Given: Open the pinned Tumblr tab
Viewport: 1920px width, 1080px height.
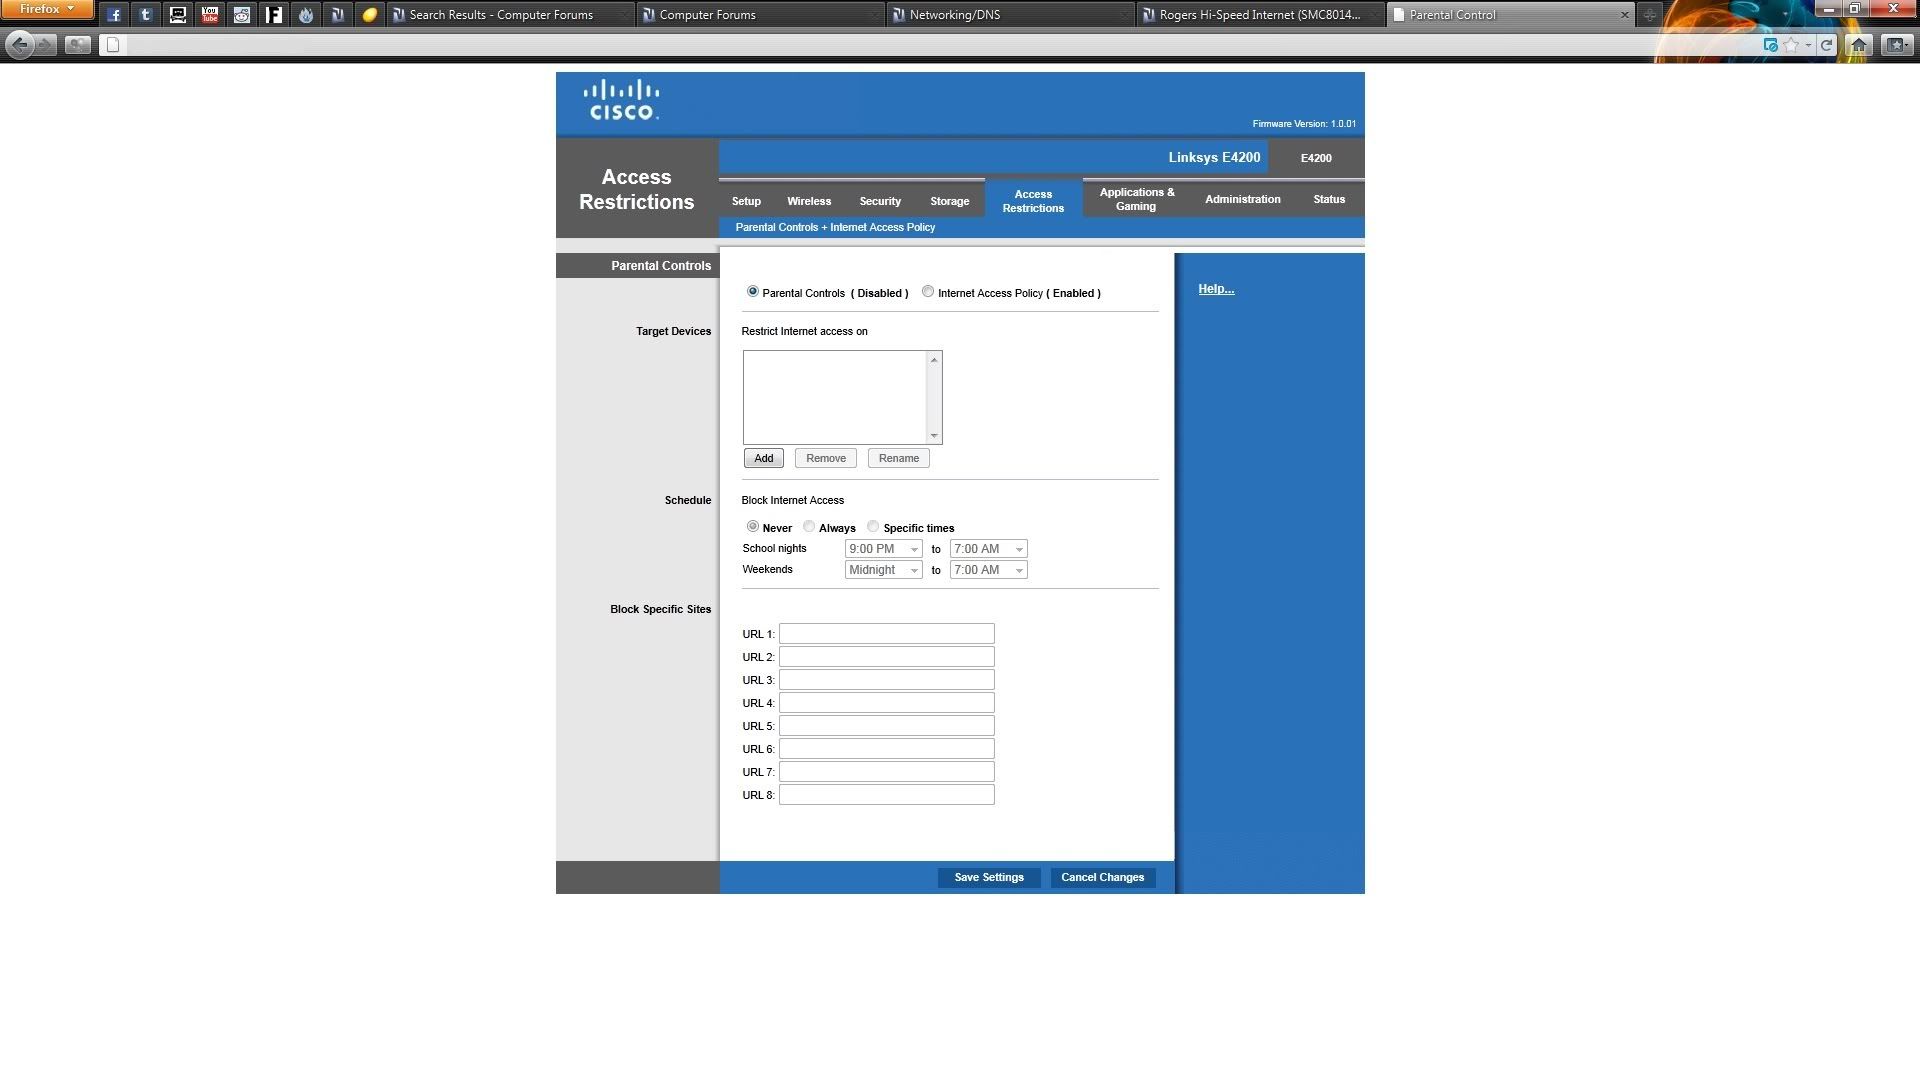Looking at the screenshot, I should pos(146,15).
